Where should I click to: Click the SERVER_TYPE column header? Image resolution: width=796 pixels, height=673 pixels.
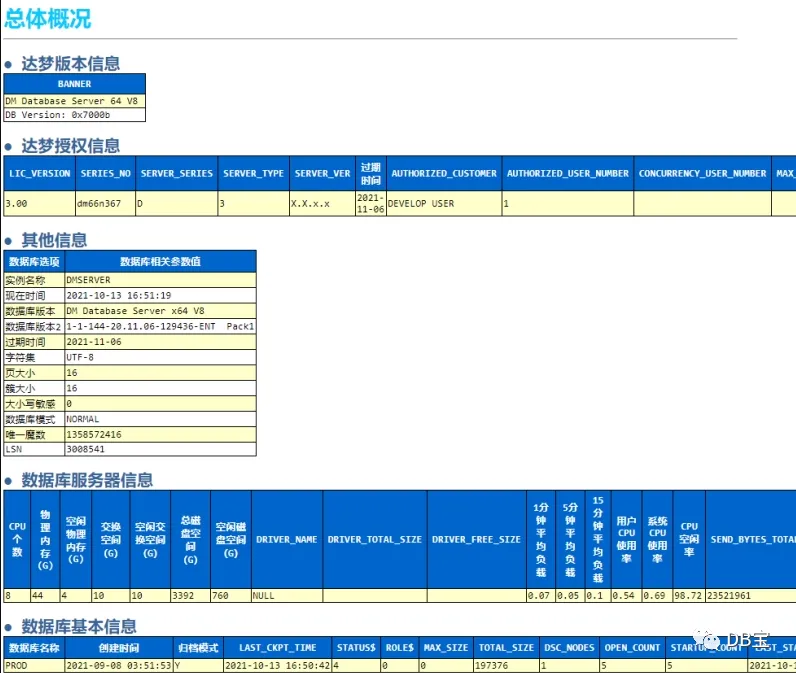(253, 173)
